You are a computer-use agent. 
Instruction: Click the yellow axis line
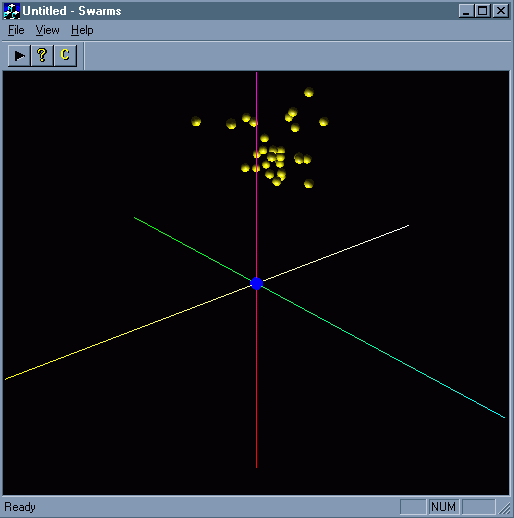pos(128,332)
